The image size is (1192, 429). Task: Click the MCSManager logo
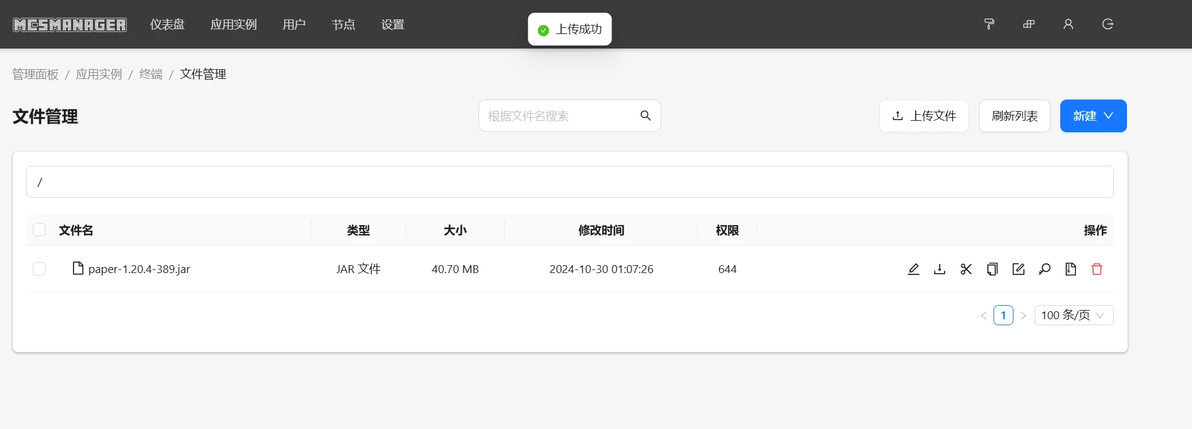pyautogui.click(x=70, y=24)
